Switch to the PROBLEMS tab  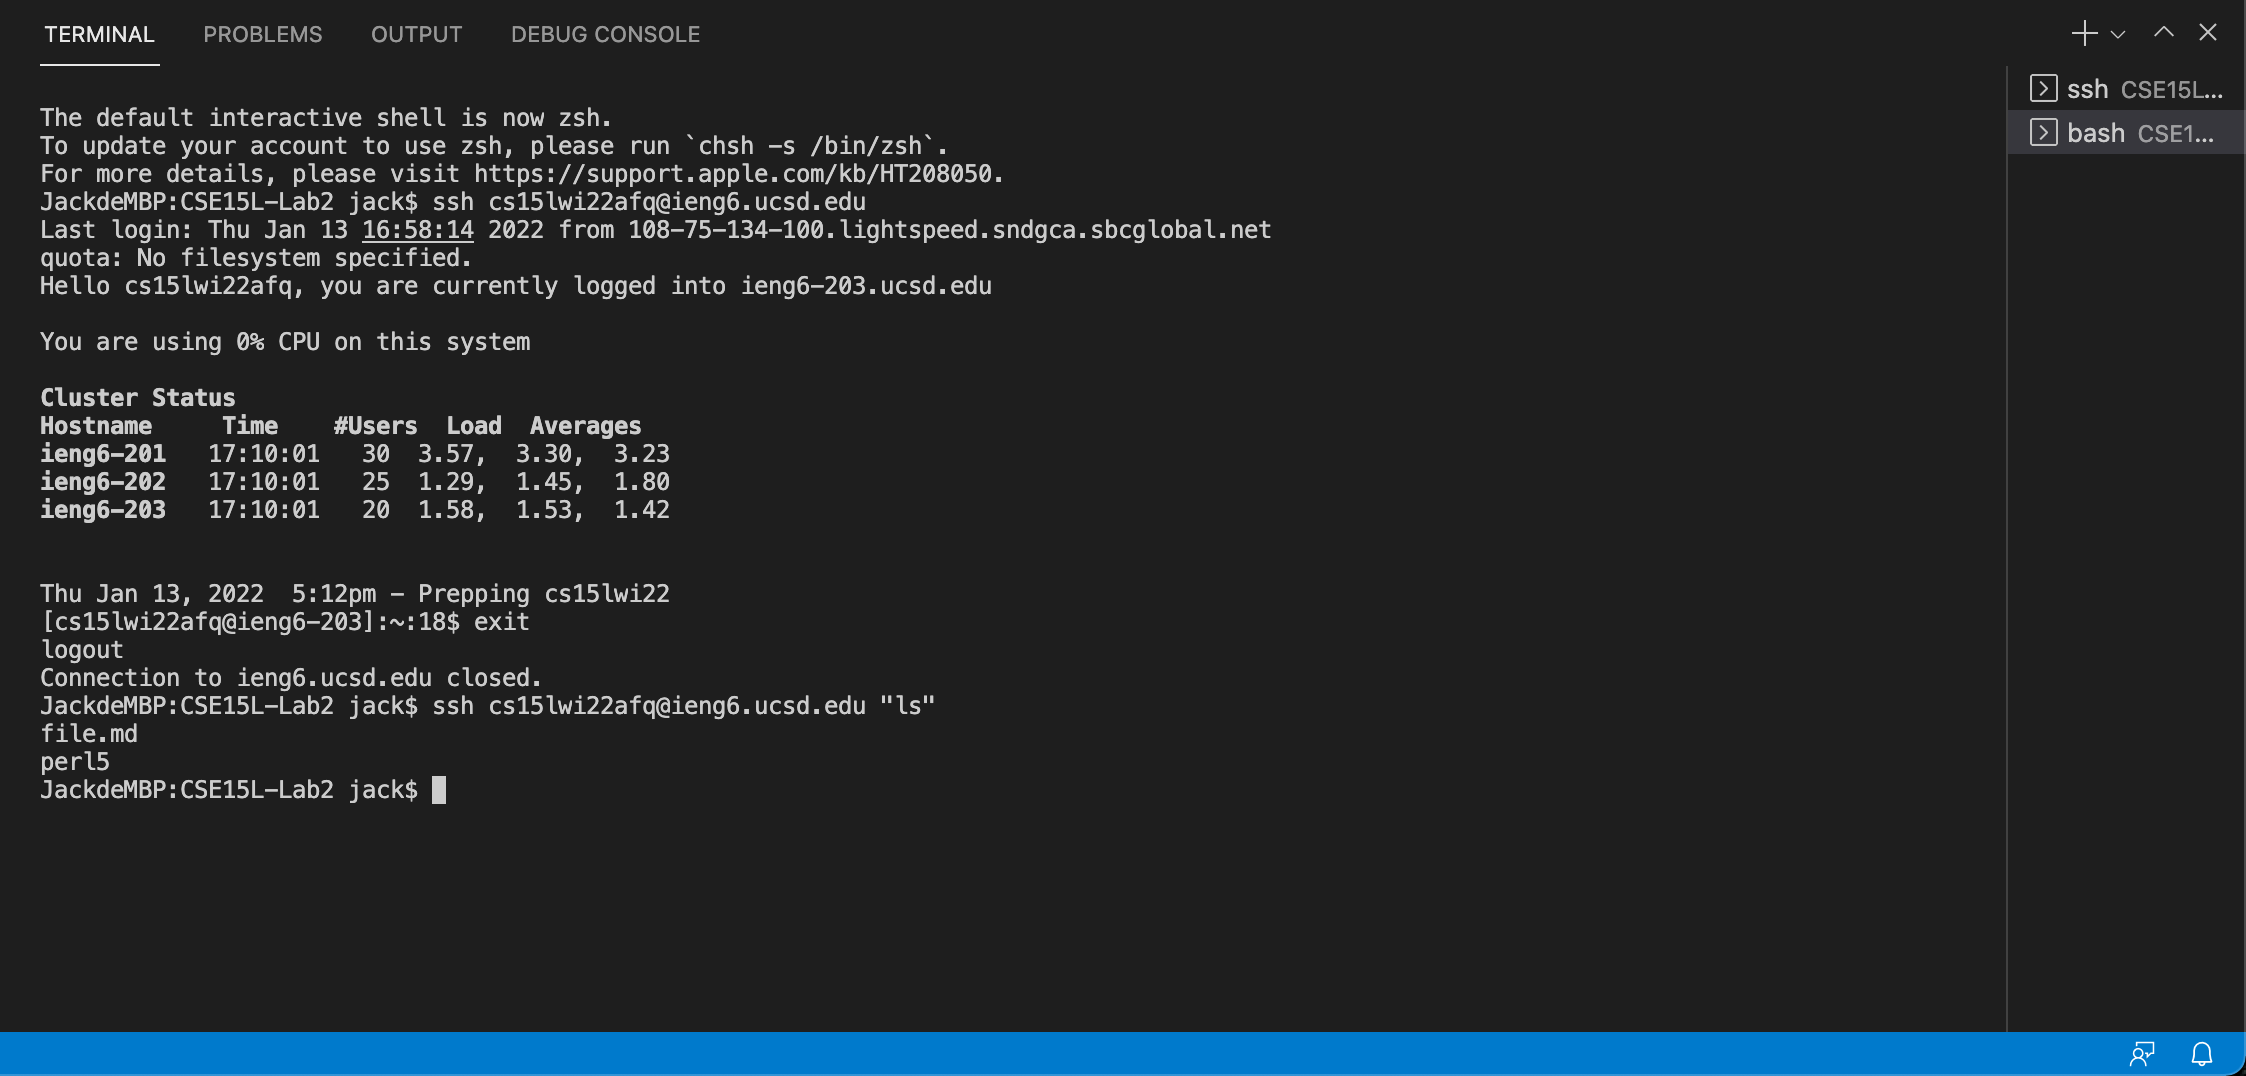262,33
